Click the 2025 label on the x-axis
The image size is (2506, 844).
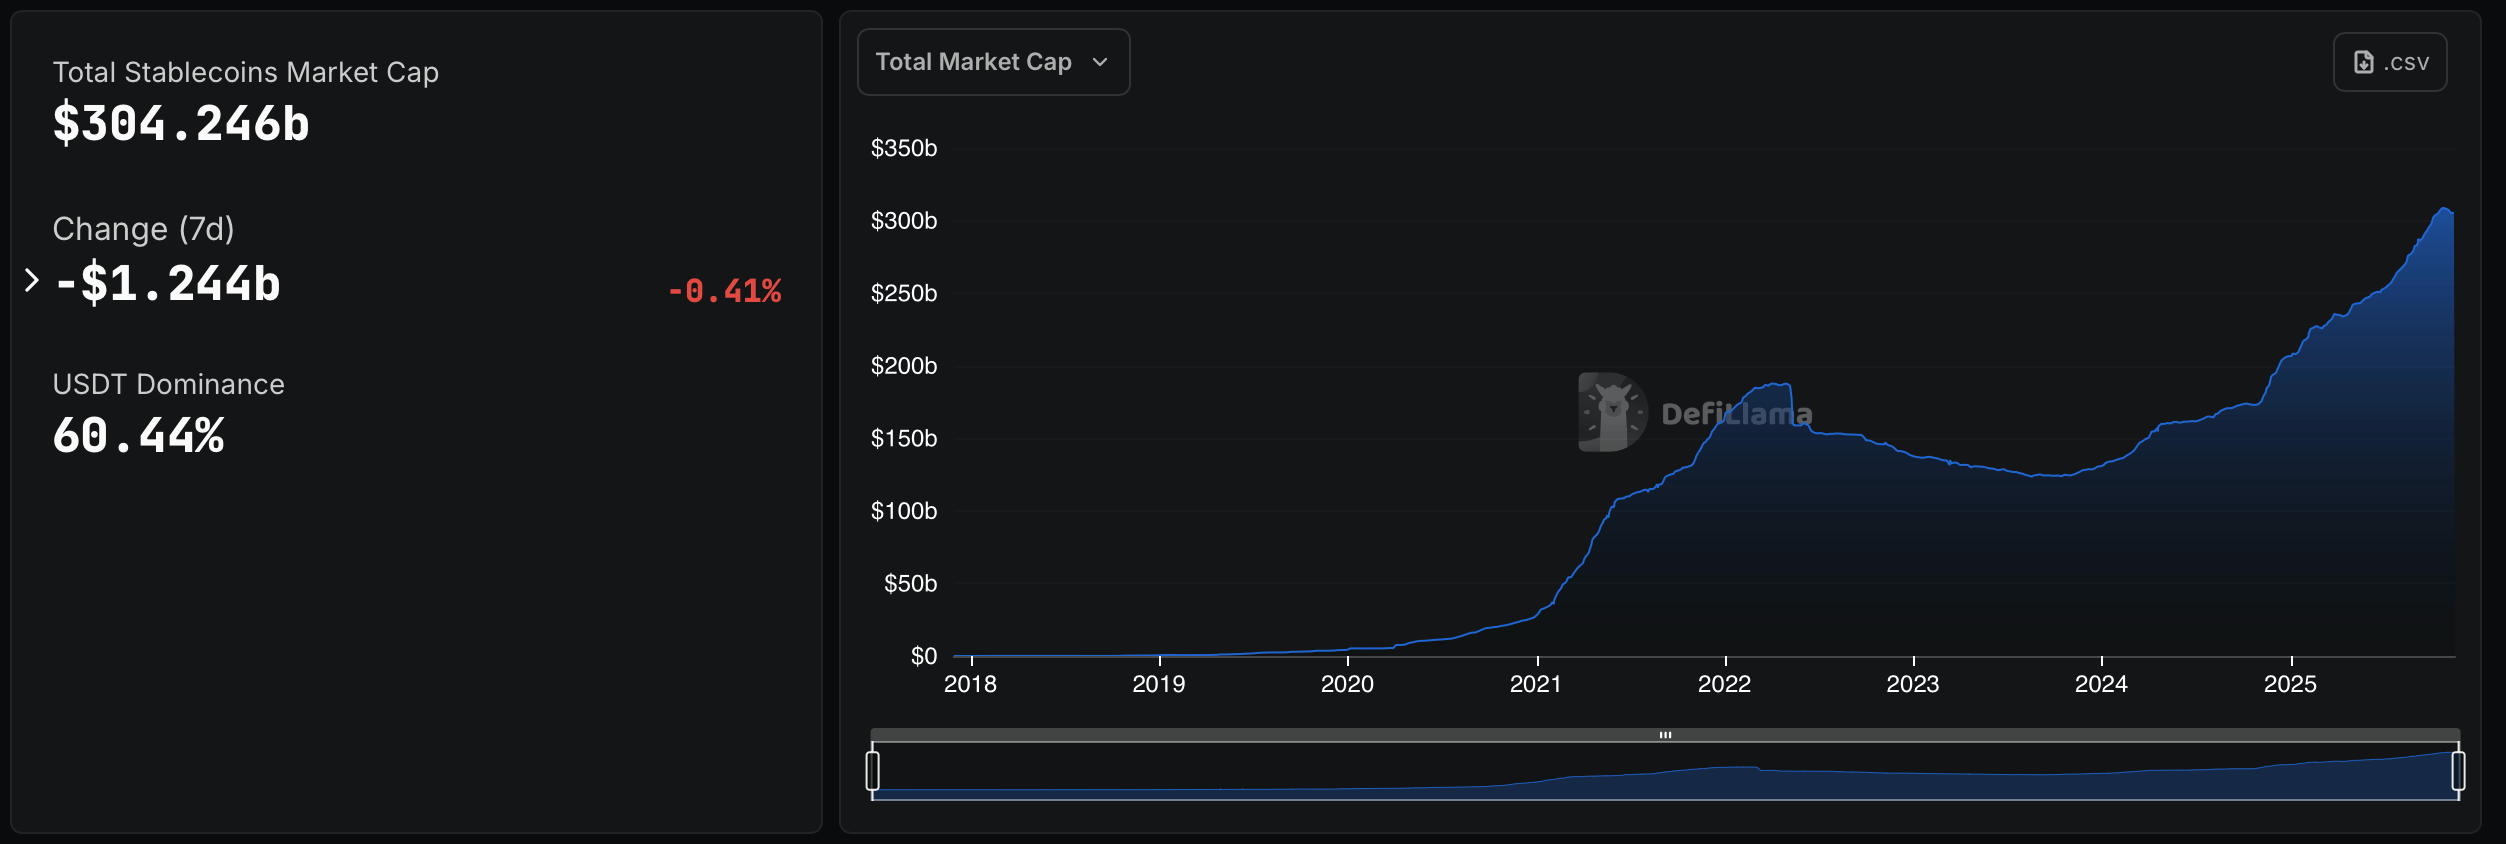(2290, 684)
